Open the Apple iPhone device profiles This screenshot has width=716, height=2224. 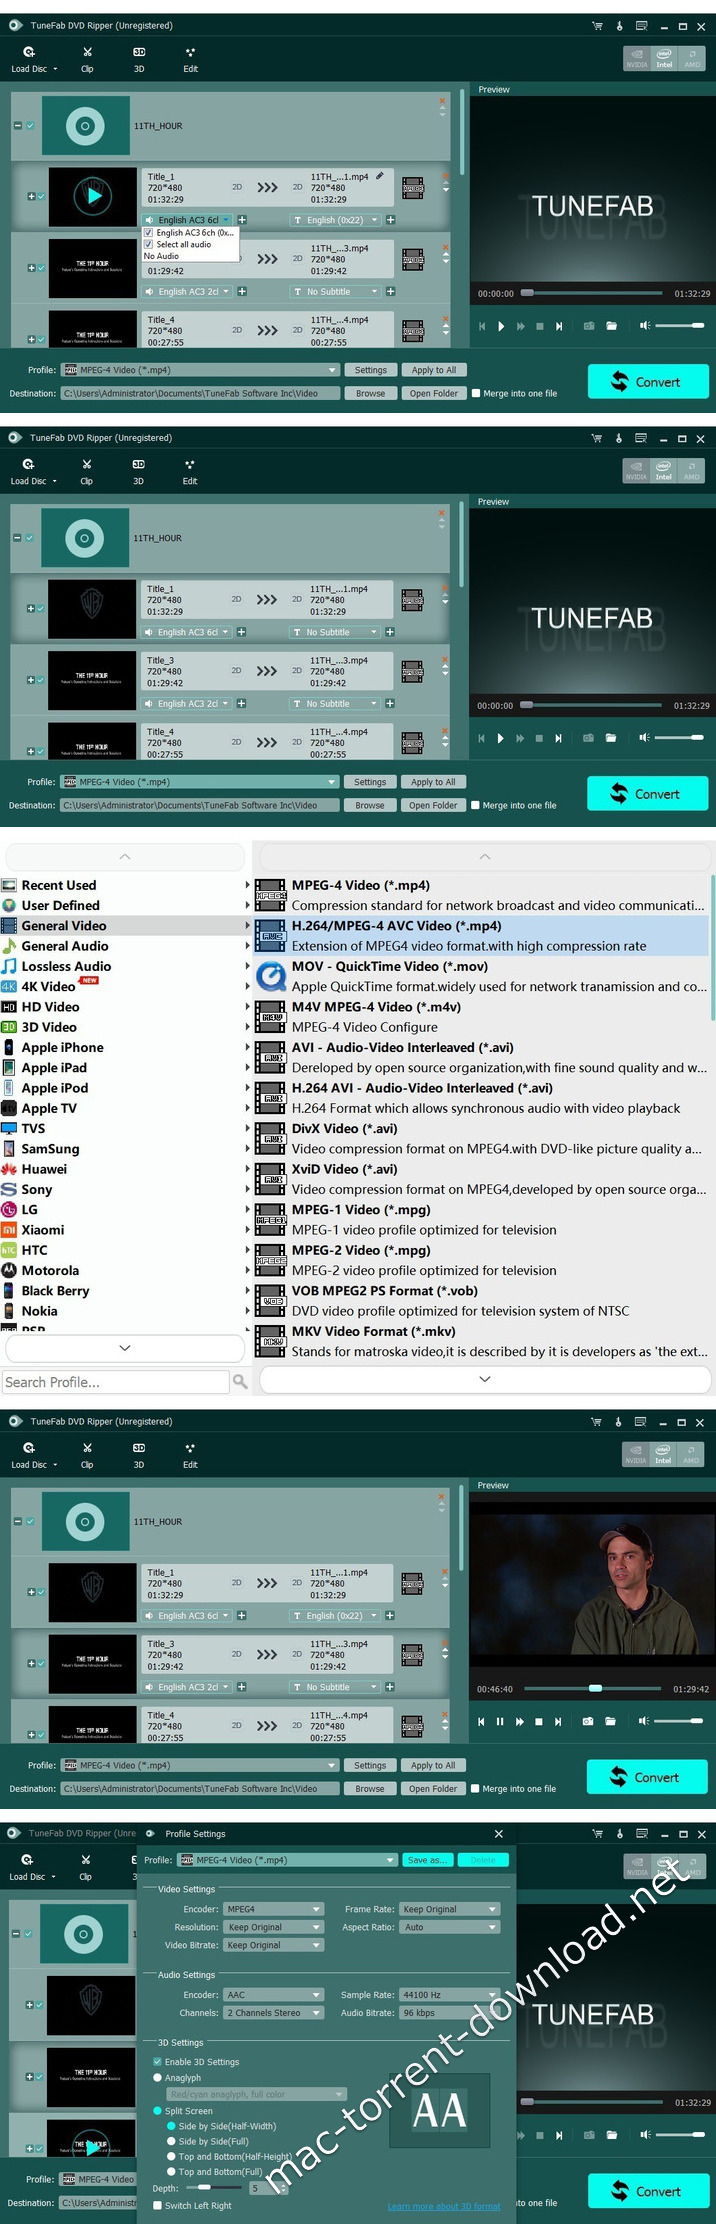tap(62, 1047)
